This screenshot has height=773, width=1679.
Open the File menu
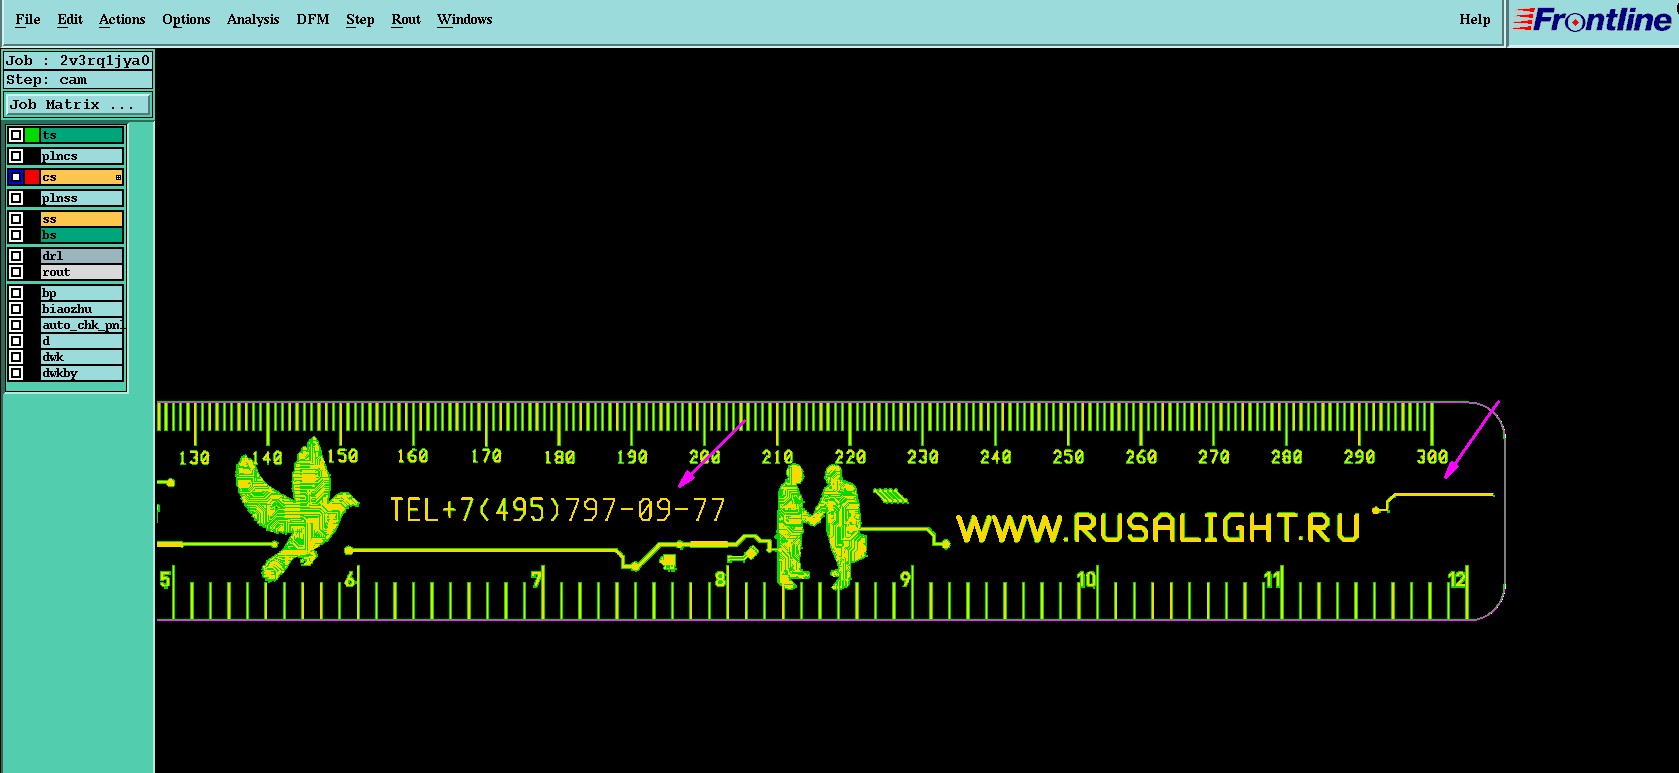pos(28,19)
